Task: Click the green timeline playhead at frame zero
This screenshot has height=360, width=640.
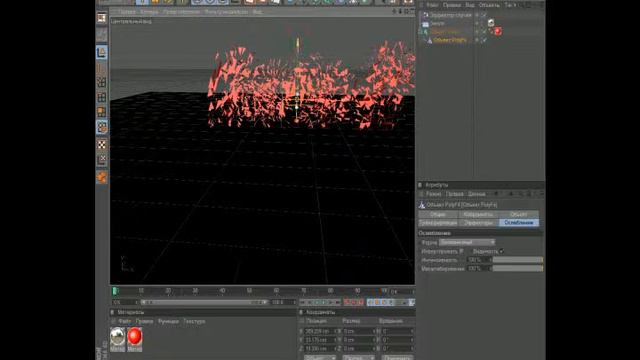Action: [115, 291]
